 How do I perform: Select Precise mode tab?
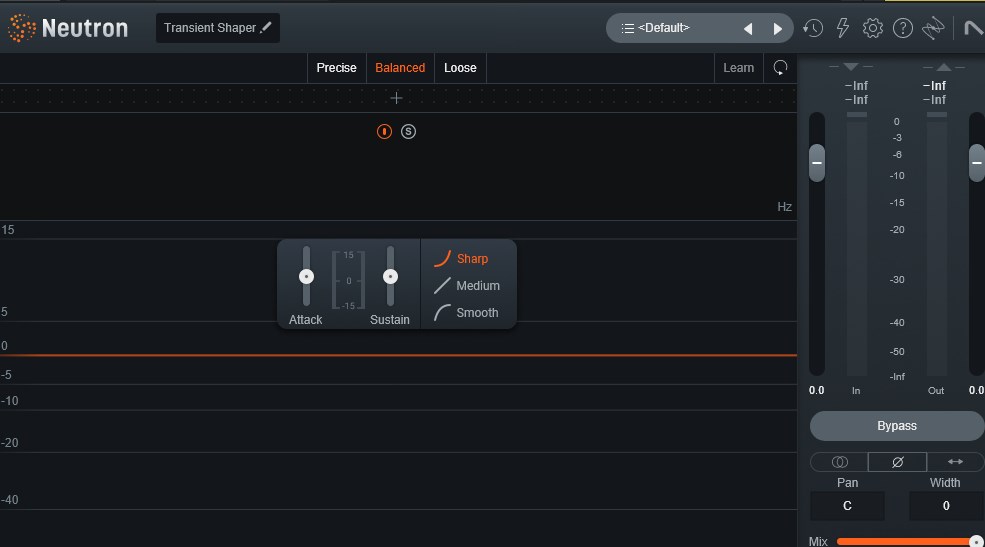click(x=336, y=68)
